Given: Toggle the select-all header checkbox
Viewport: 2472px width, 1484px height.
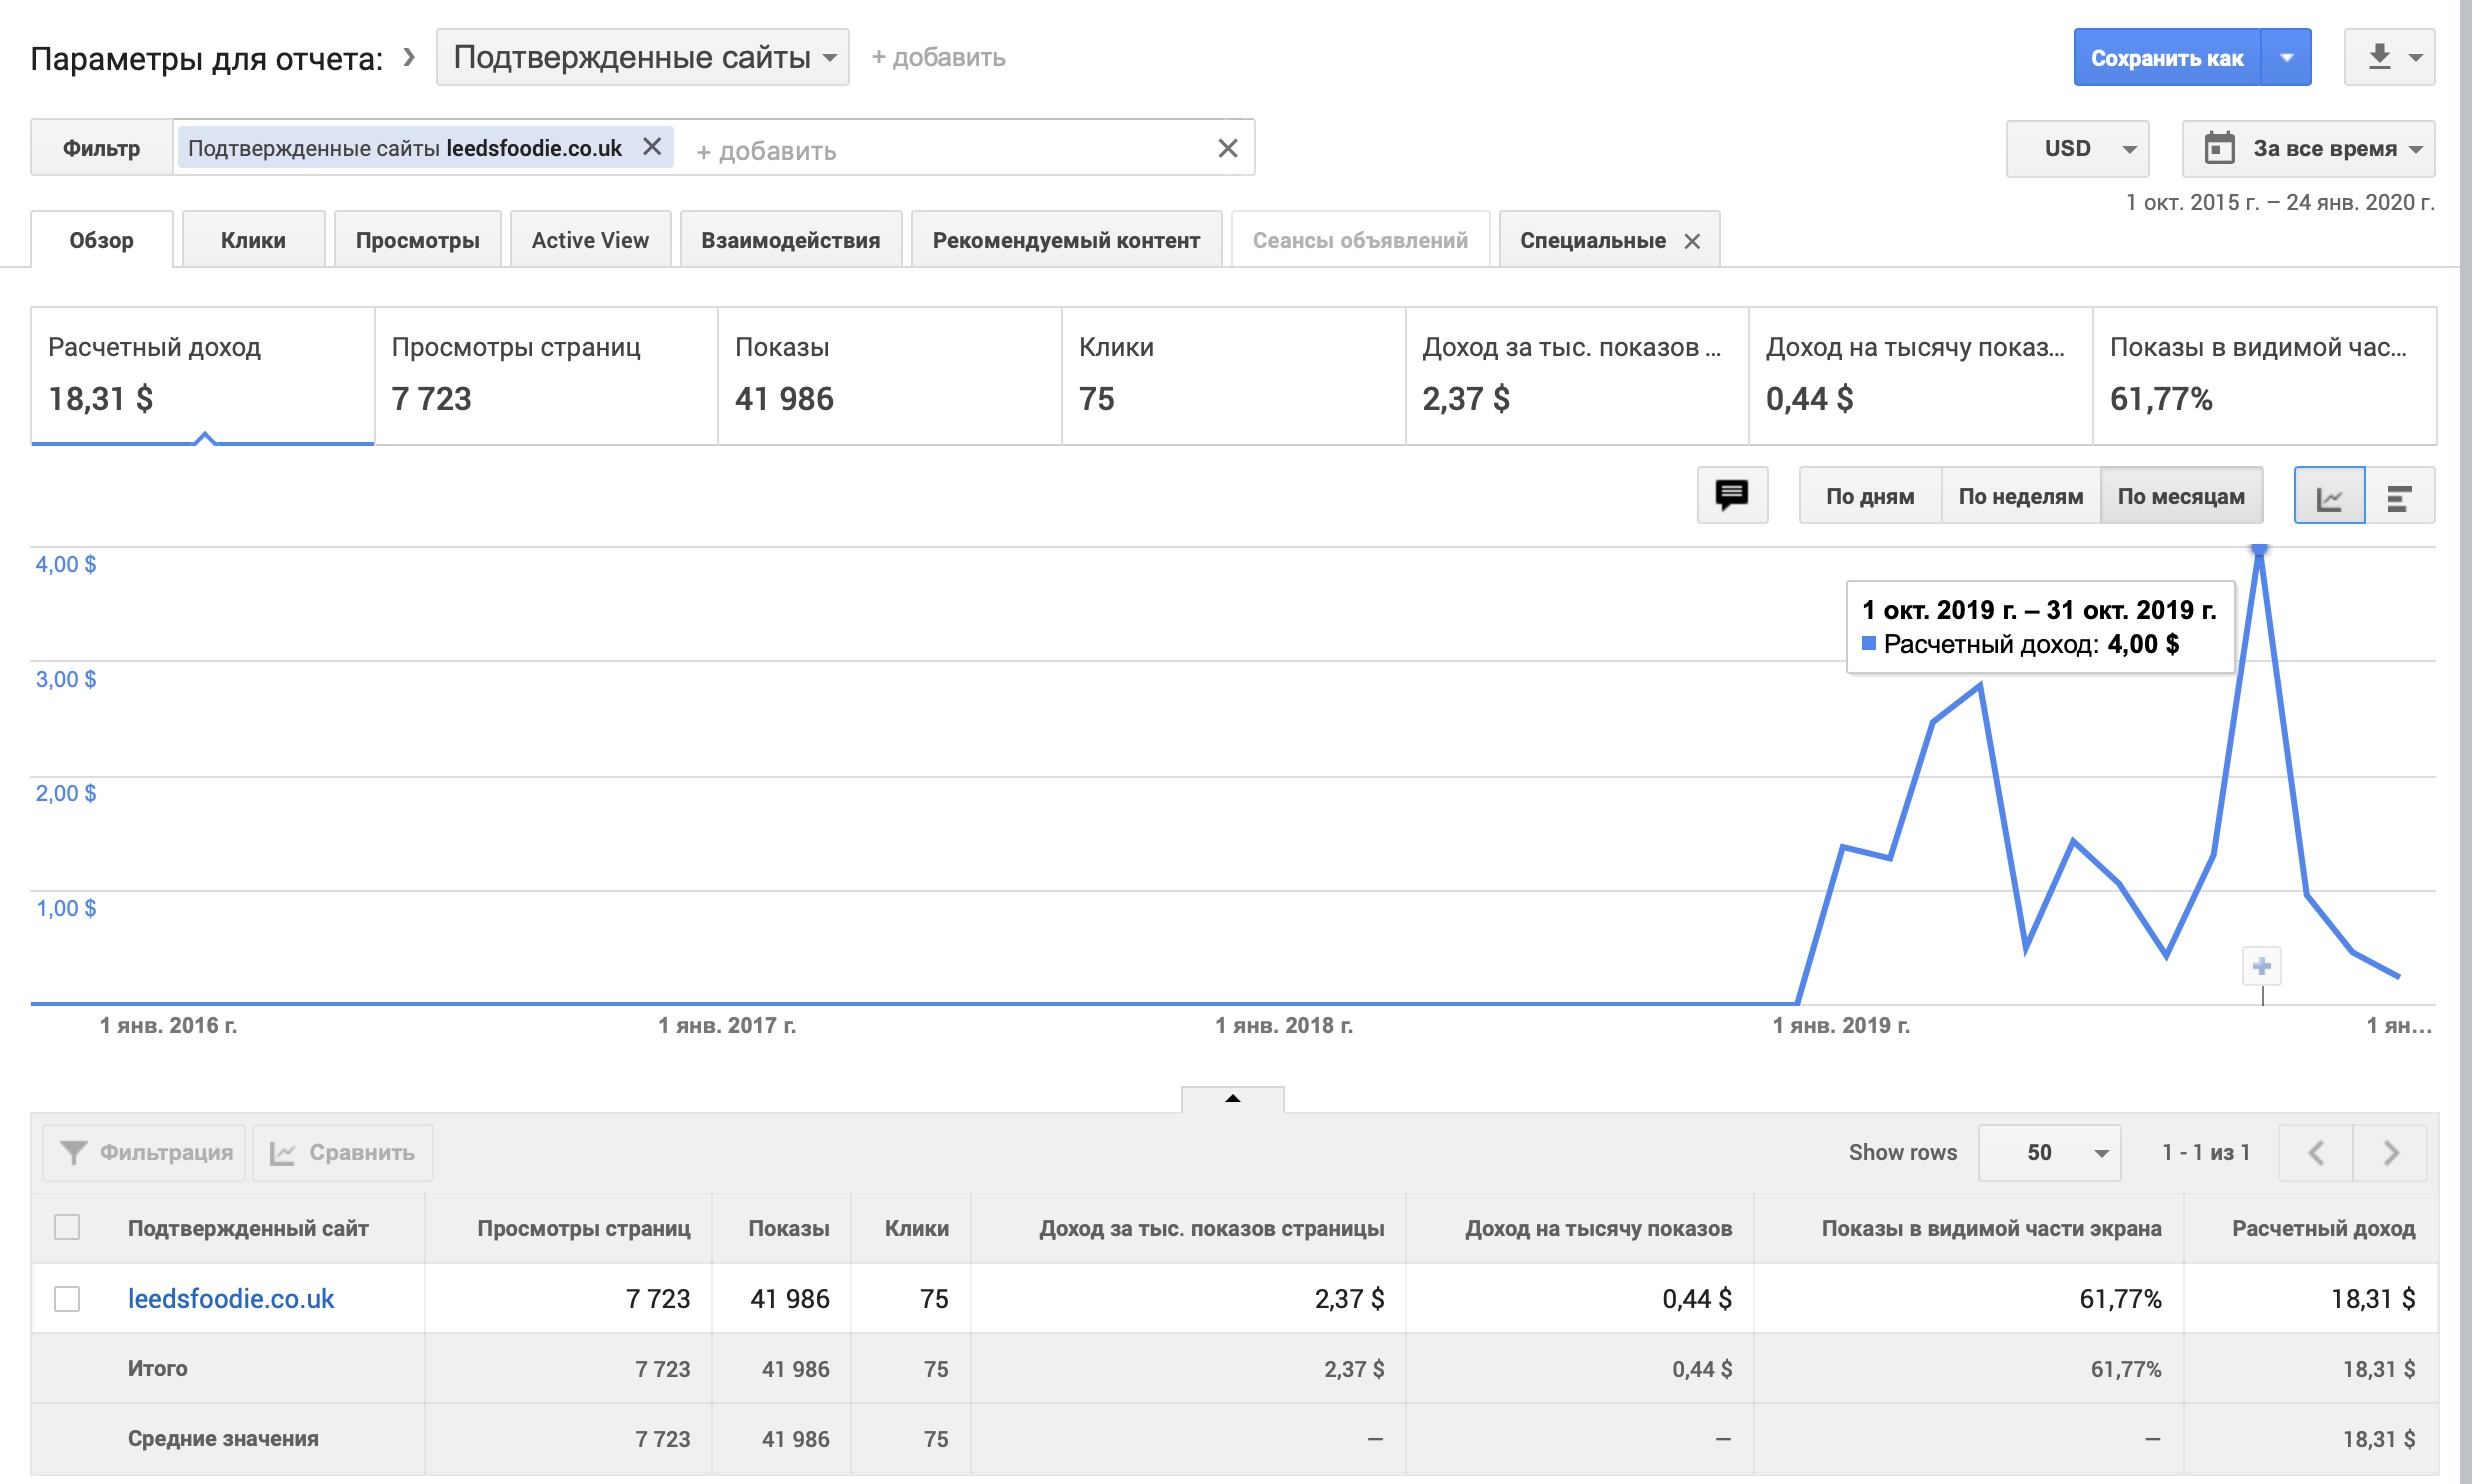Looking at the screenshot, I should click(x=67, y=1227).
